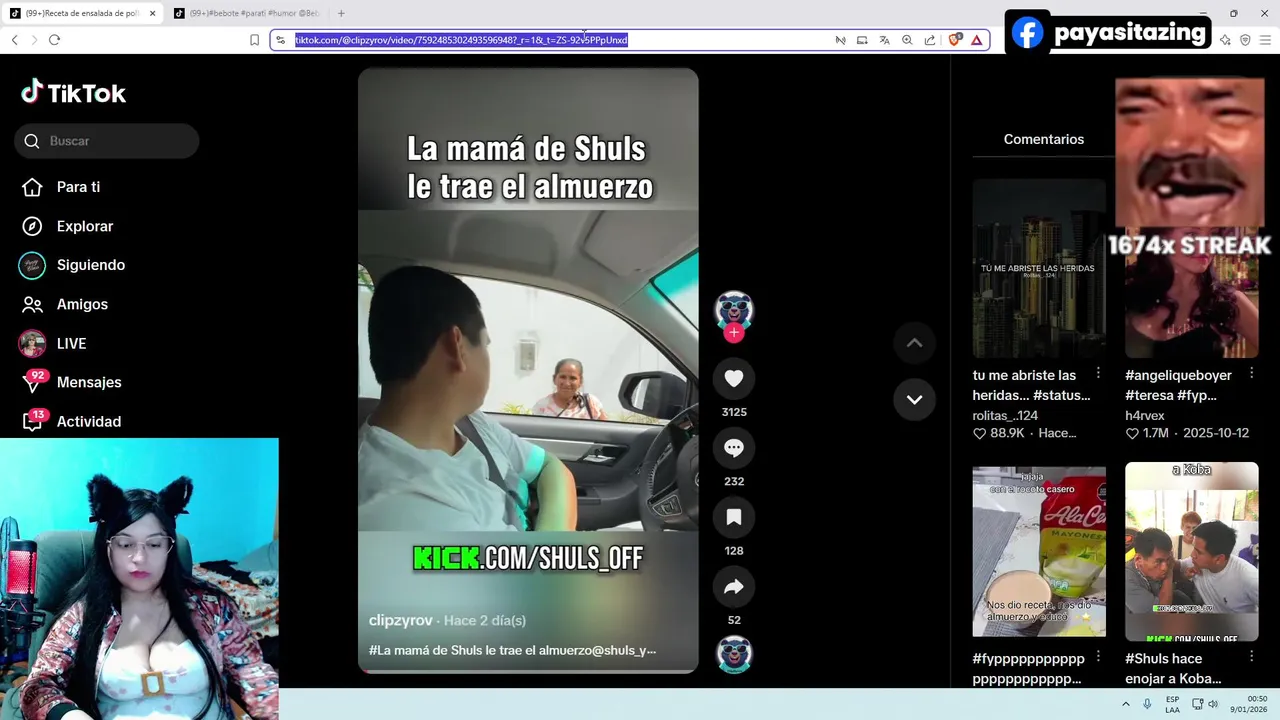Click the share page icon in address bar

coord(930,40)
